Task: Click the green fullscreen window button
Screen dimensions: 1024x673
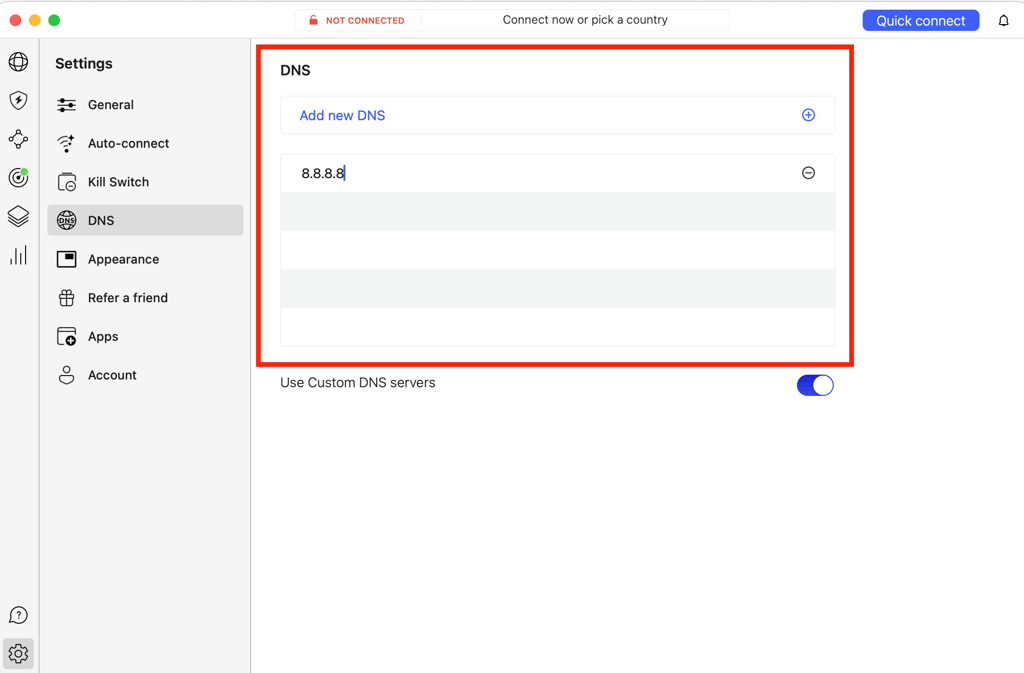Action: [x=54, y=20]
